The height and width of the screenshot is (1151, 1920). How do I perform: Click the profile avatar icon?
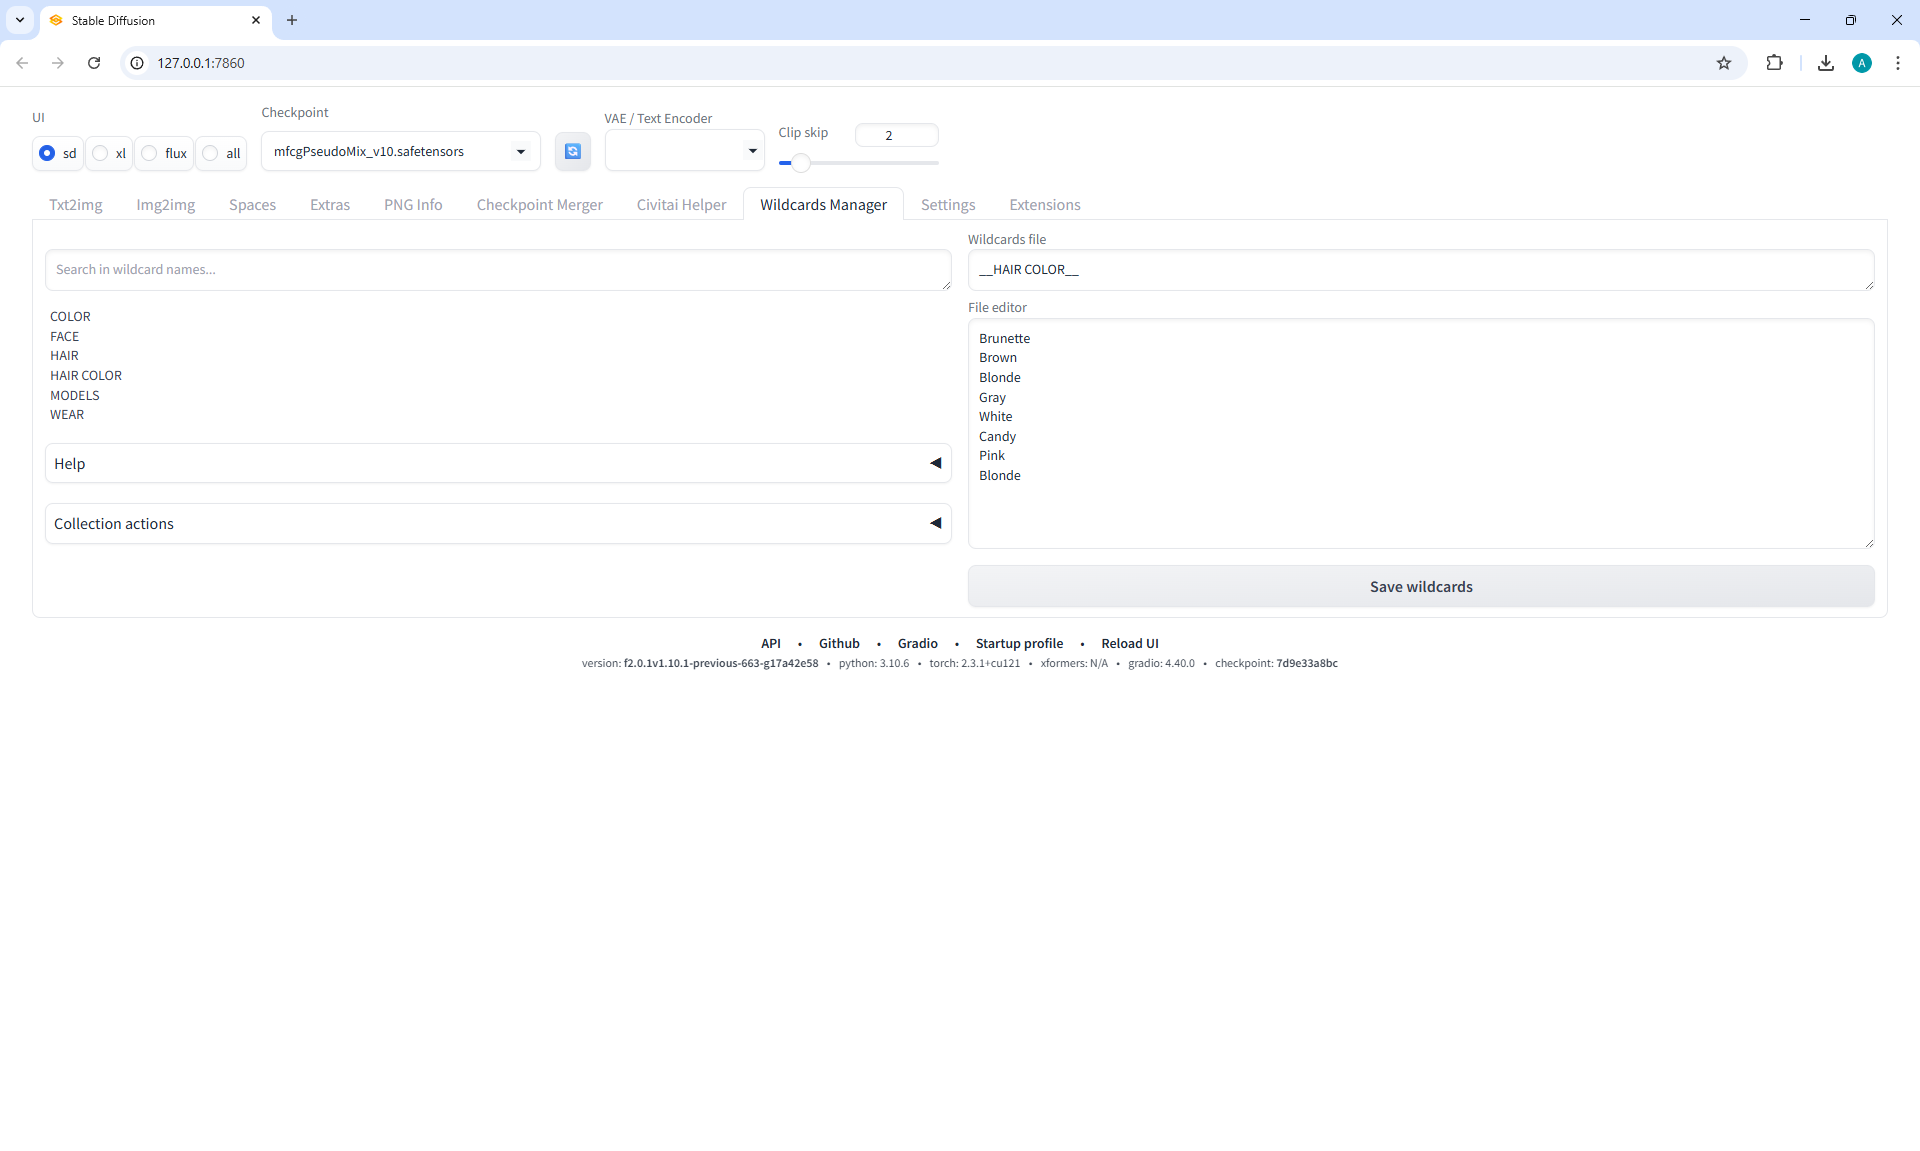[1862, 63]
